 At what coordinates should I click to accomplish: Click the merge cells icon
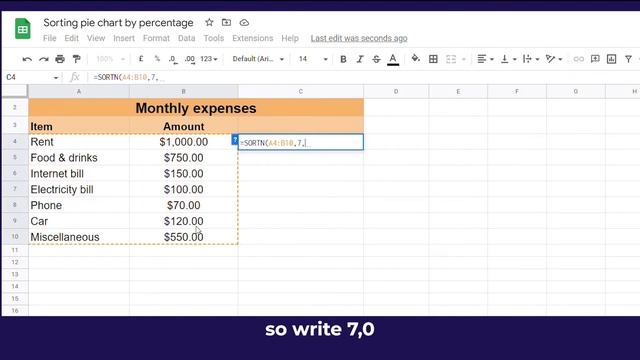[451, 59]
